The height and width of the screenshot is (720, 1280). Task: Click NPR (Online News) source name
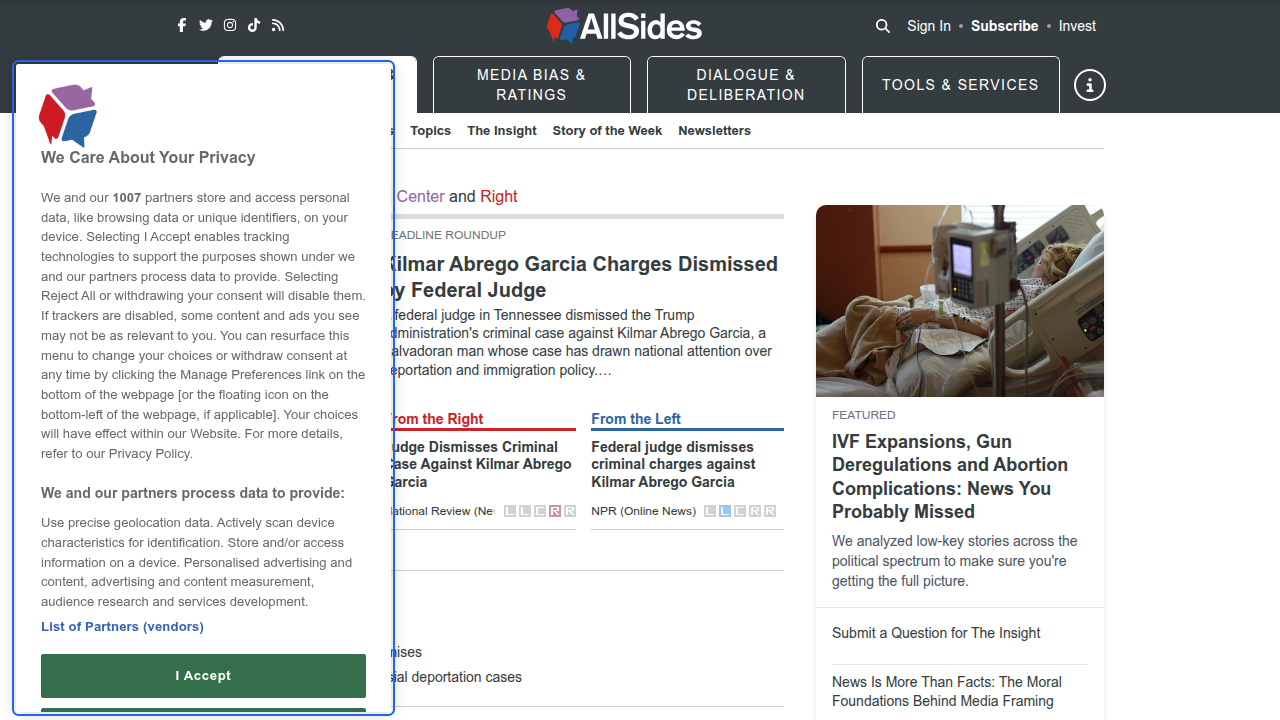tap(643, 511)
